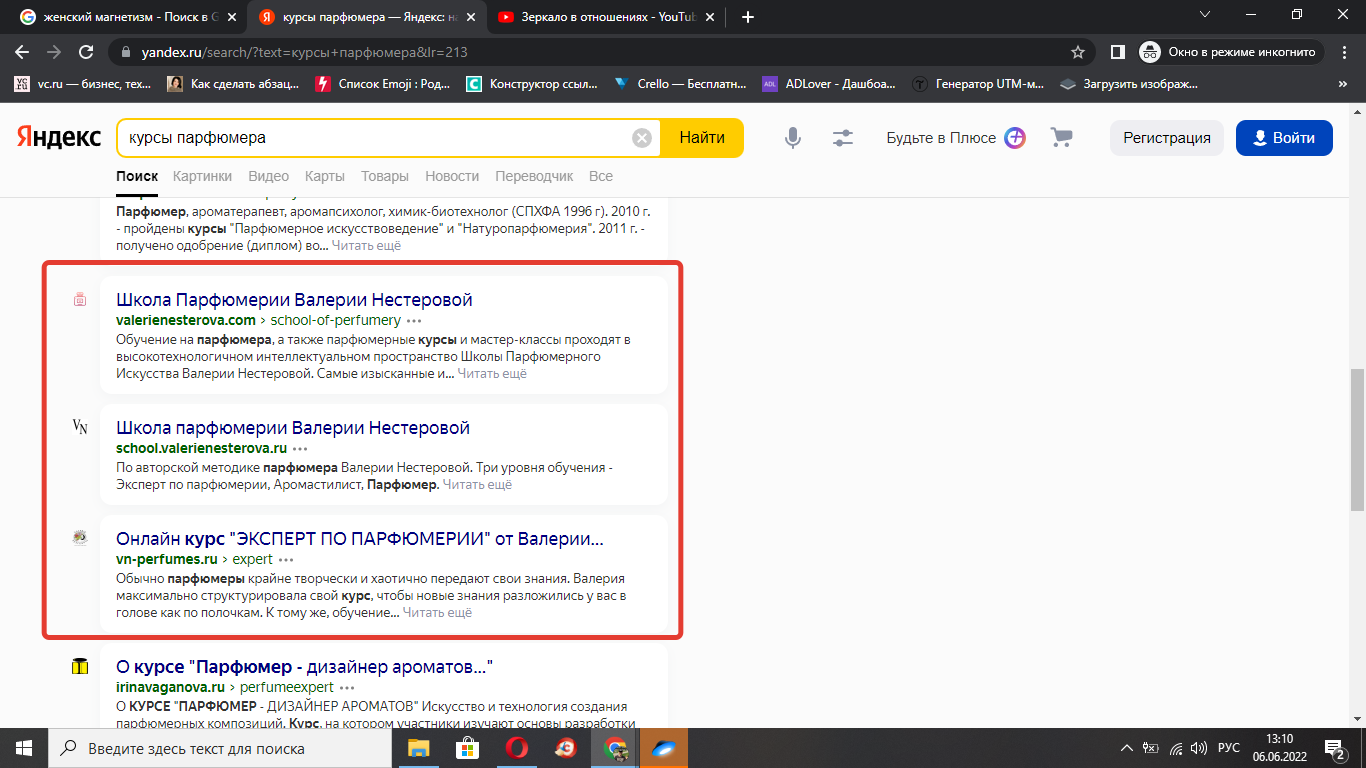This screenshot has height=768, width=1366.
Task: Show hidden system tray icons
Action: point(1127,748)
